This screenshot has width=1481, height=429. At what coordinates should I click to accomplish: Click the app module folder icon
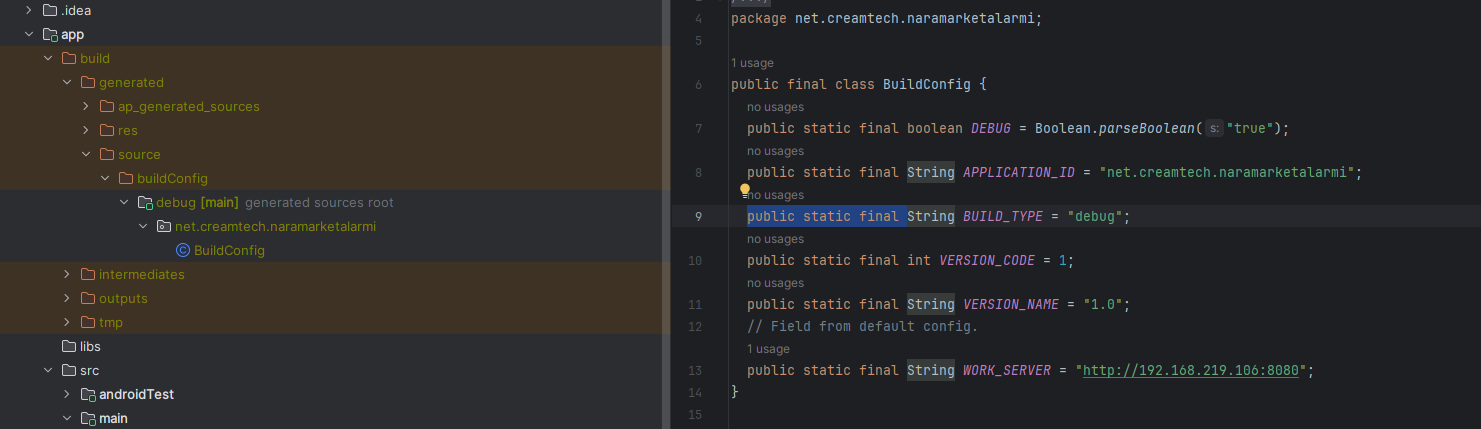(x=50, y=34)
